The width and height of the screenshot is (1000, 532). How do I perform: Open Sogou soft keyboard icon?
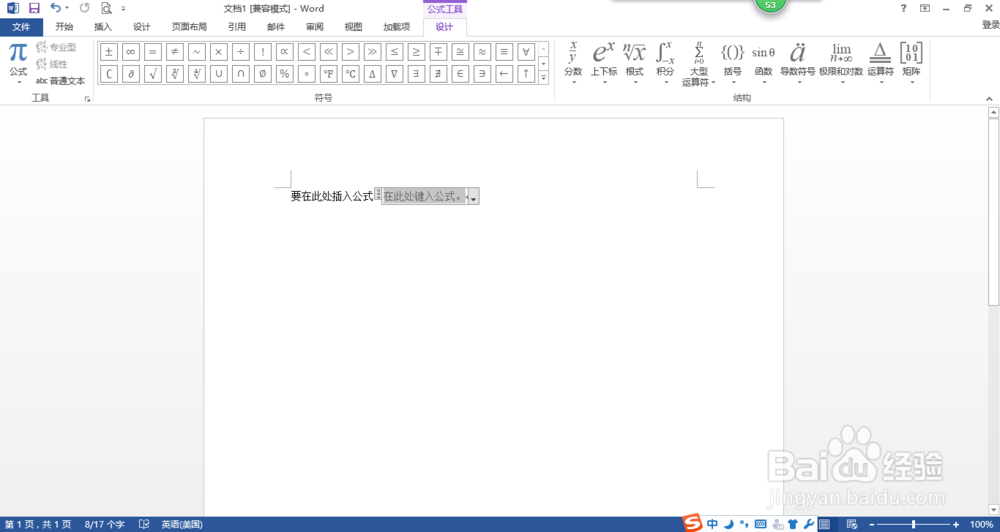[x=760, y=524]
